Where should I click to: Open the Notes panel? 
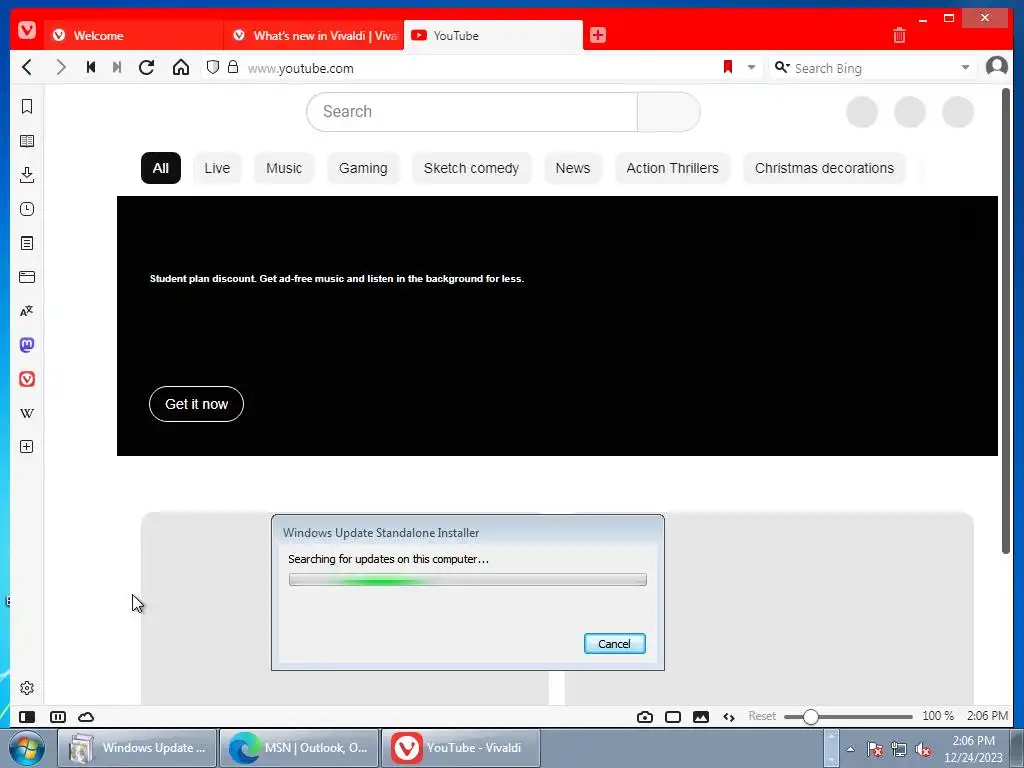(x=27, y=243)
